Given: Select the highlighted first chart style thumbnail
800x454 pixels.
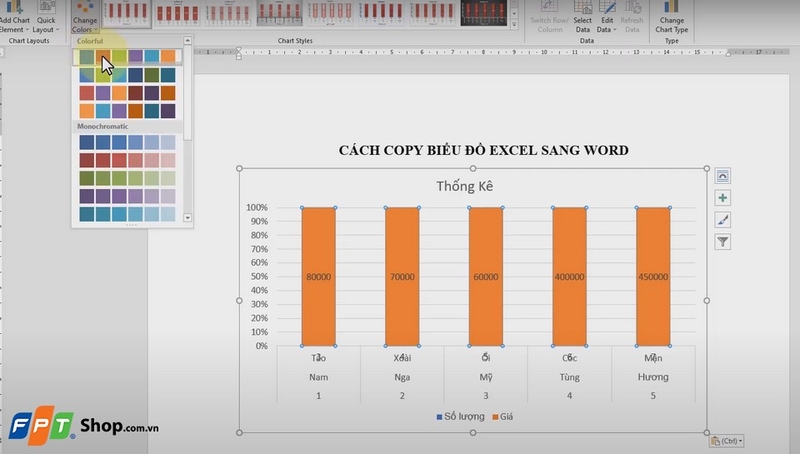Looking at the screenshot, I should pyautogui.click(x=127, y=14).
